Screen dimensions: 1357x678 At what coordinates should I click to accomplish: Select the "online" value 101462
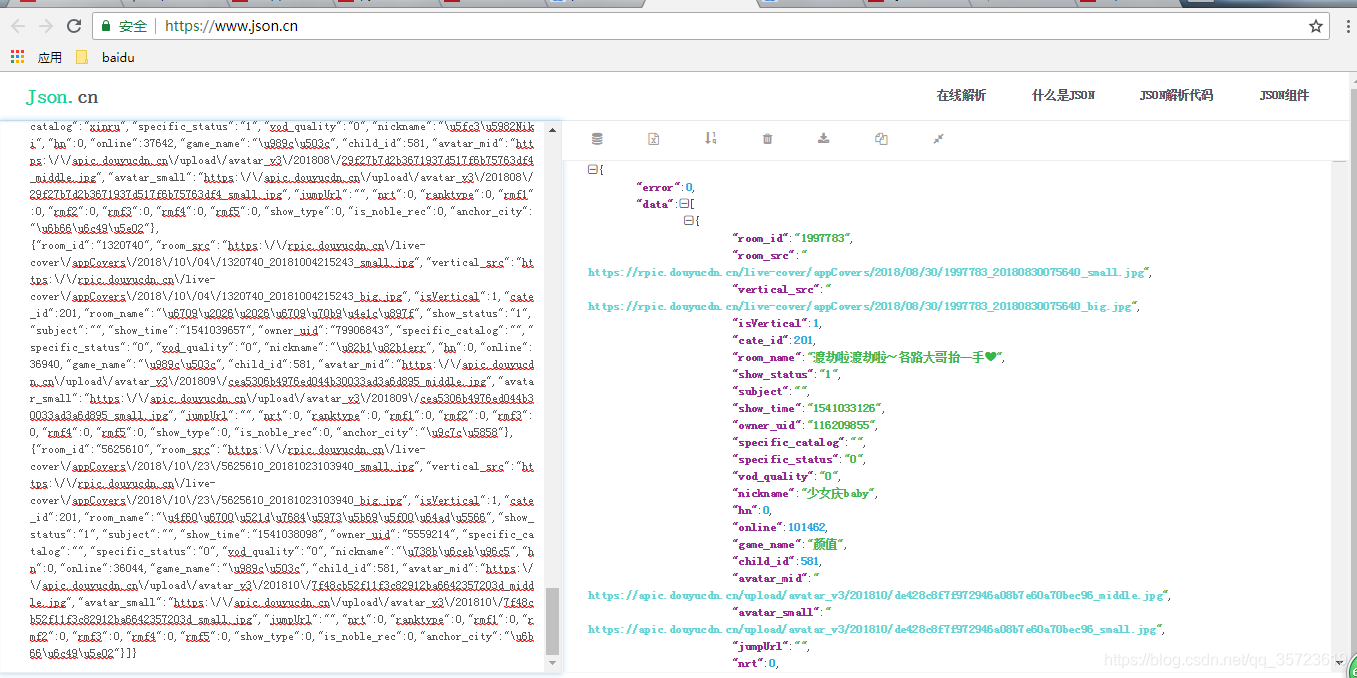tap(806, 527)
